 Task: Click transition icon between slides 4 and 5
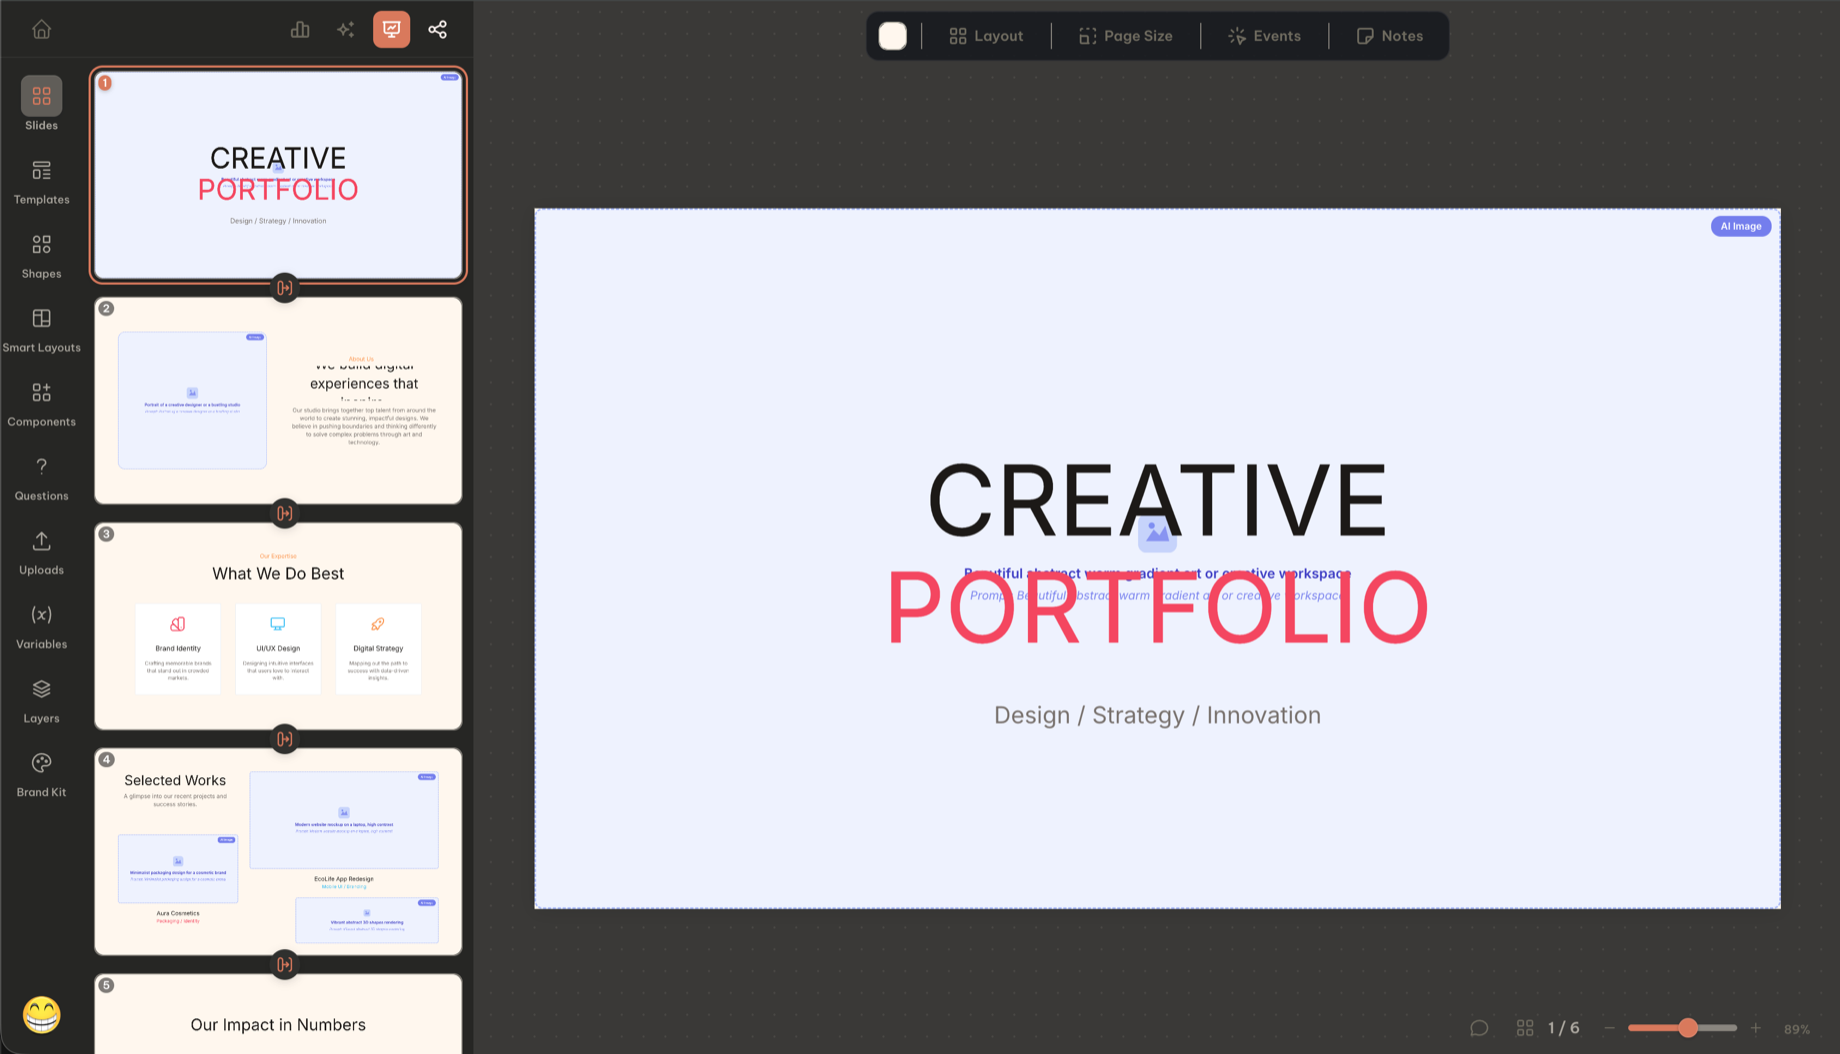click(284, 964)
